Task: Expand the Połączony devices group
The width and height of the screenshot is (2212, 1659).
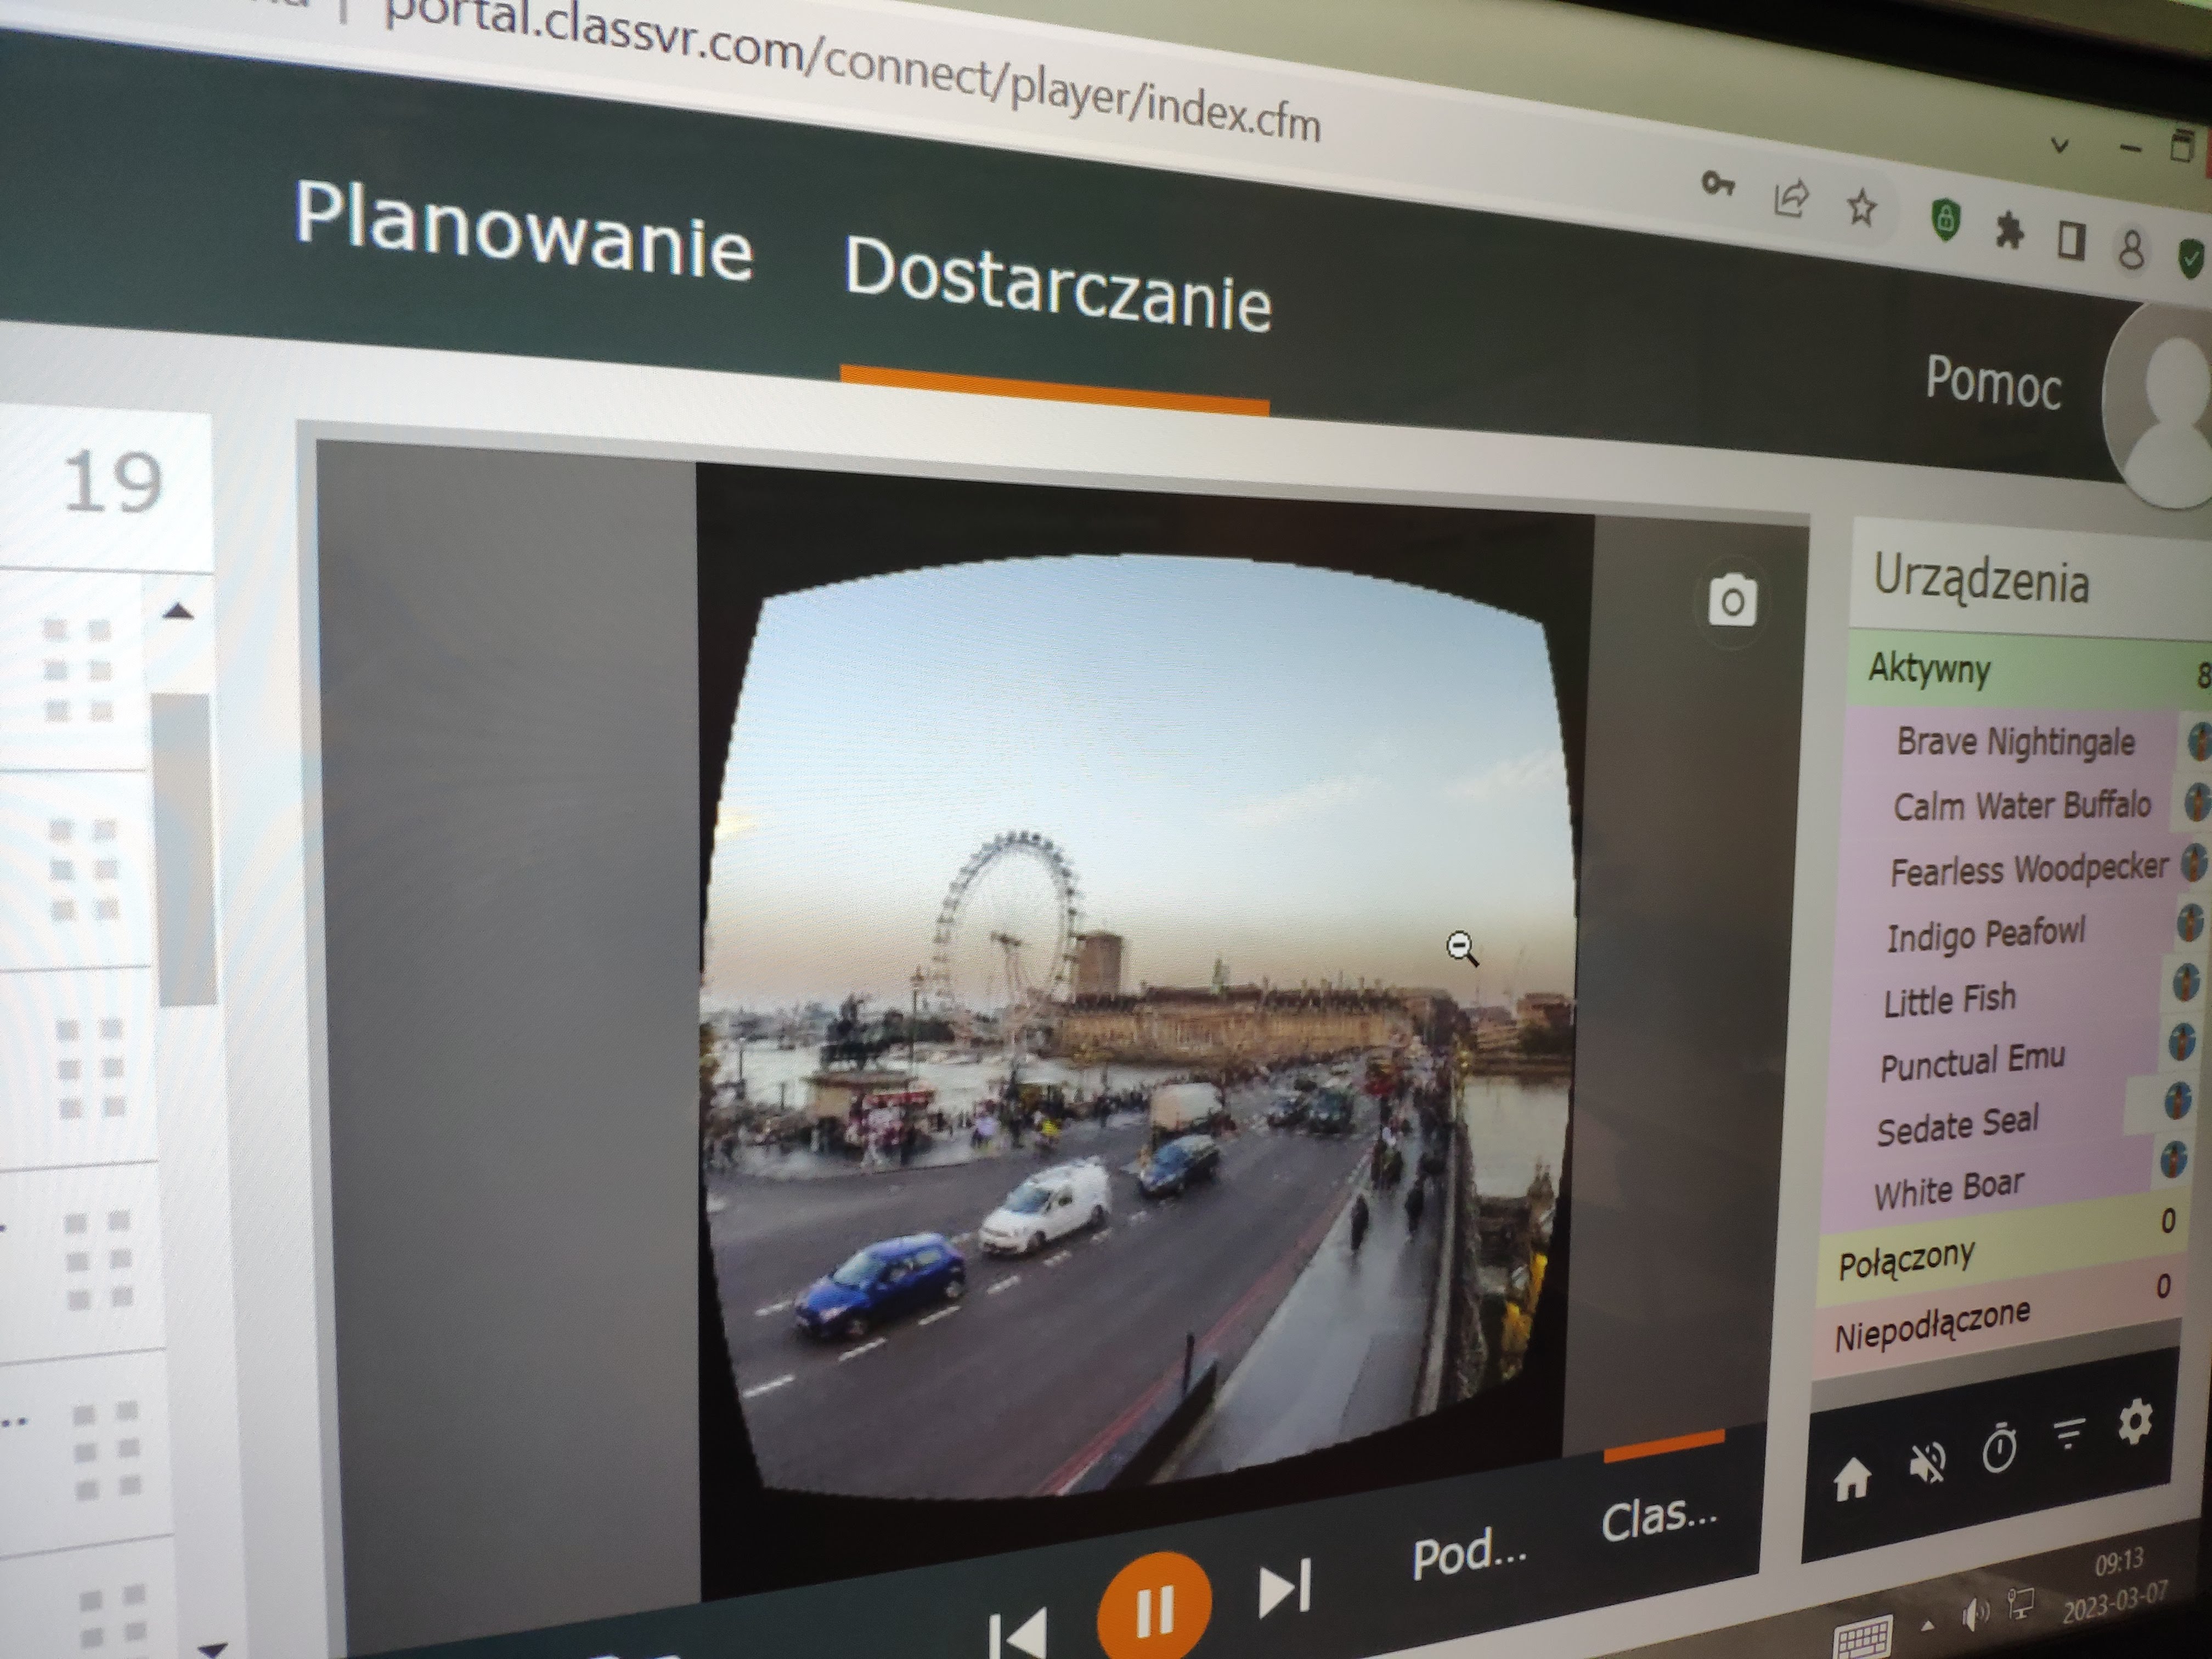Action: (x=1906, y=1261)
